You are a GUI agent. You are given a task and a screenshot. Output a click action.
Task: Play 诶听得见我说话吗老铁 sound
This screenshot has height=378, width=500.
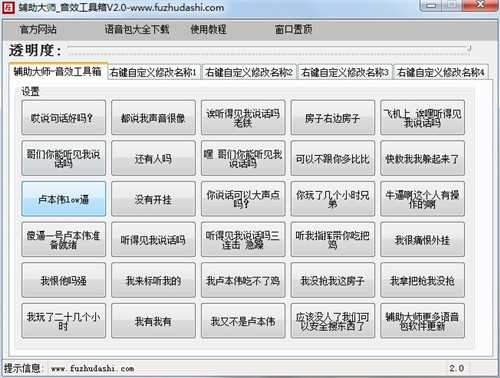click(243, 118)
